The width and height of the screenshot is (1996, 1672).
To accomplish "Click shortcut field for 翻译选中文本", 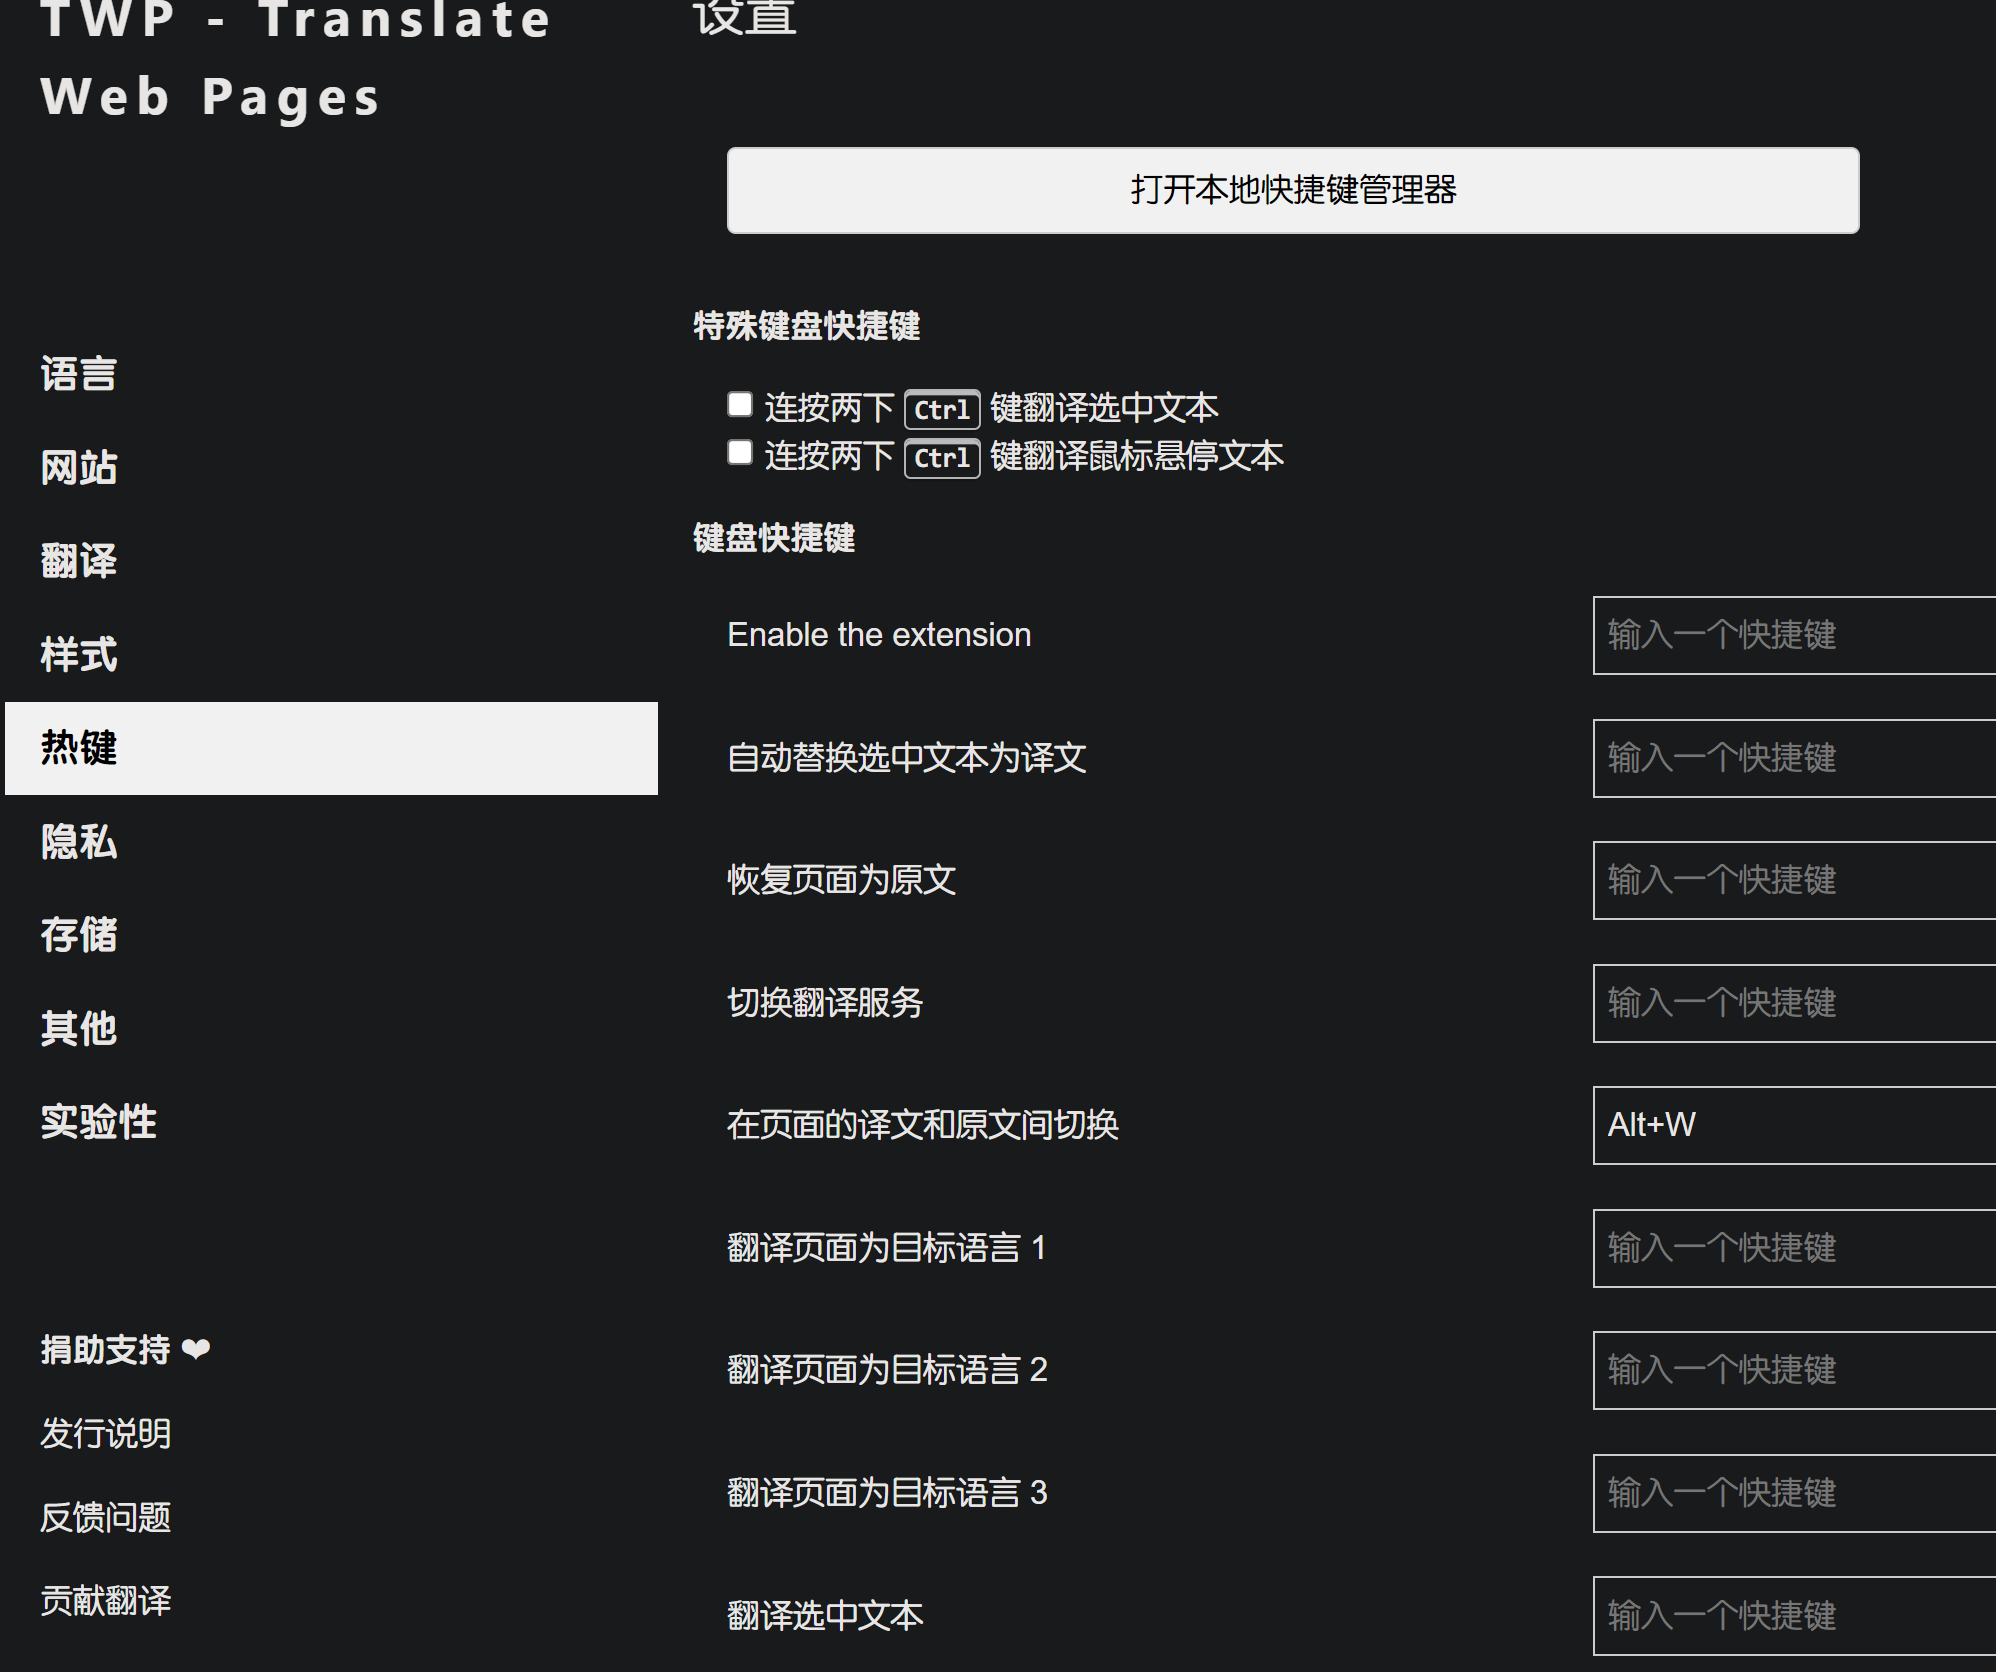I will coord(1794,1615).
